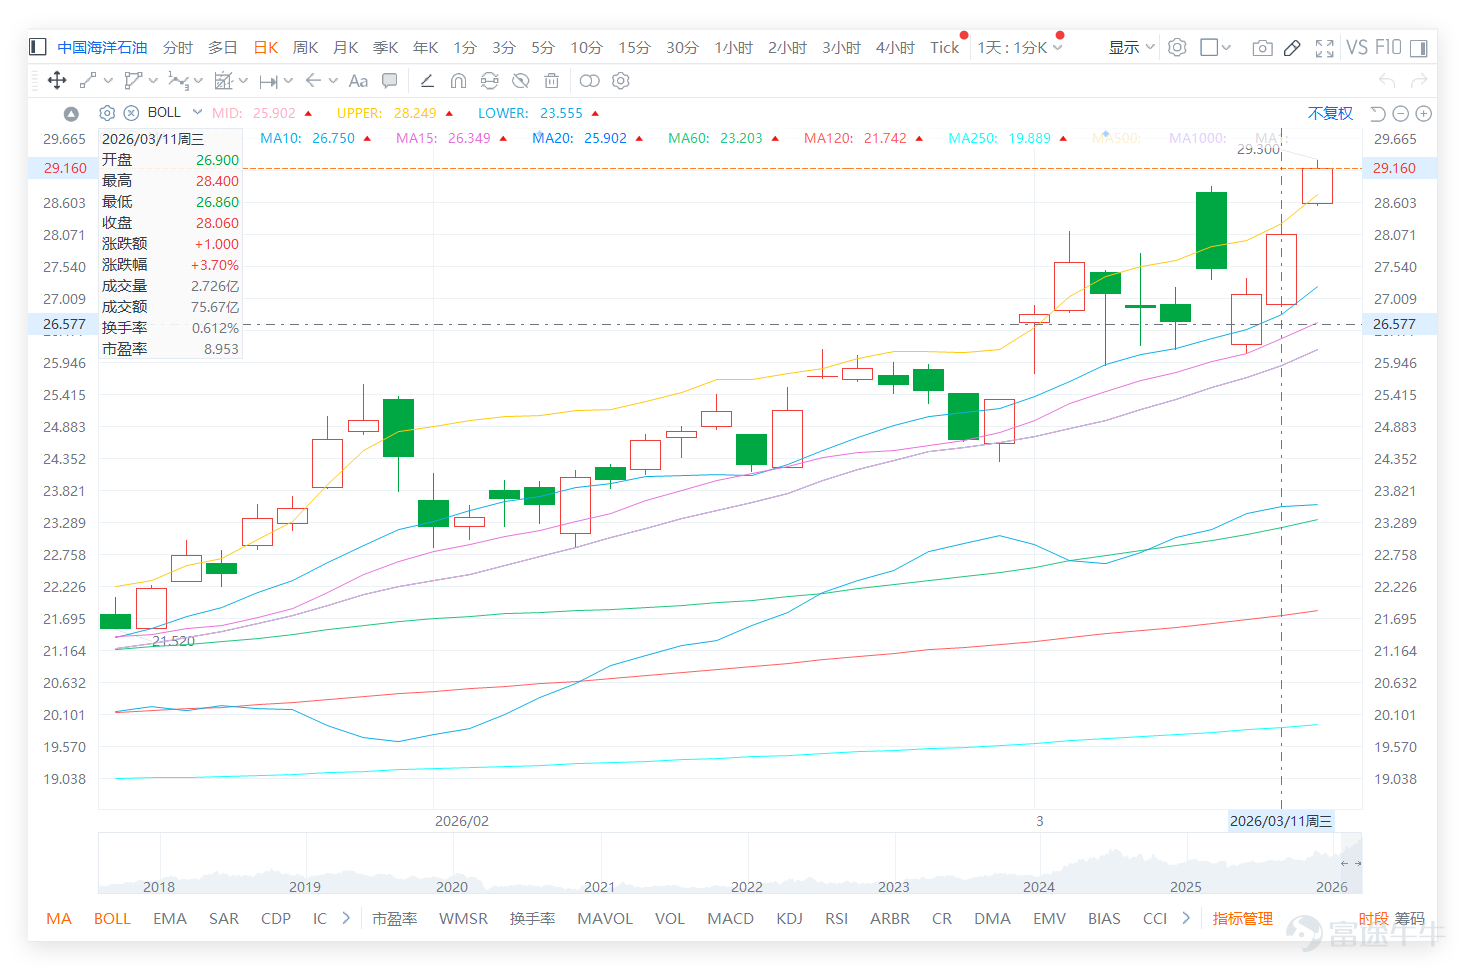Click the 2026/03/11 date marker label
Screen dimensions: 1466x970
point(1281,821)
